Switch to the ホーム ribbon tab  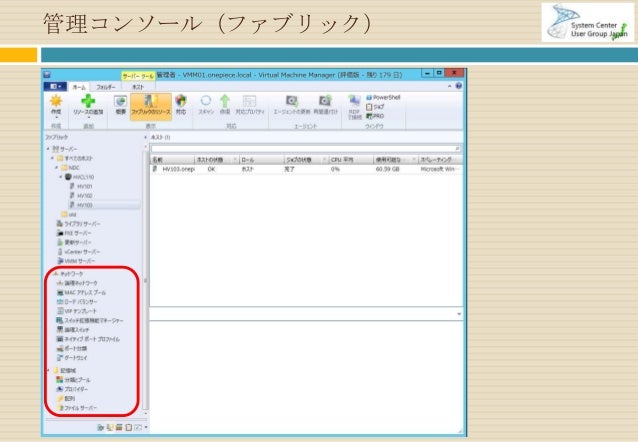pos(79,87)
